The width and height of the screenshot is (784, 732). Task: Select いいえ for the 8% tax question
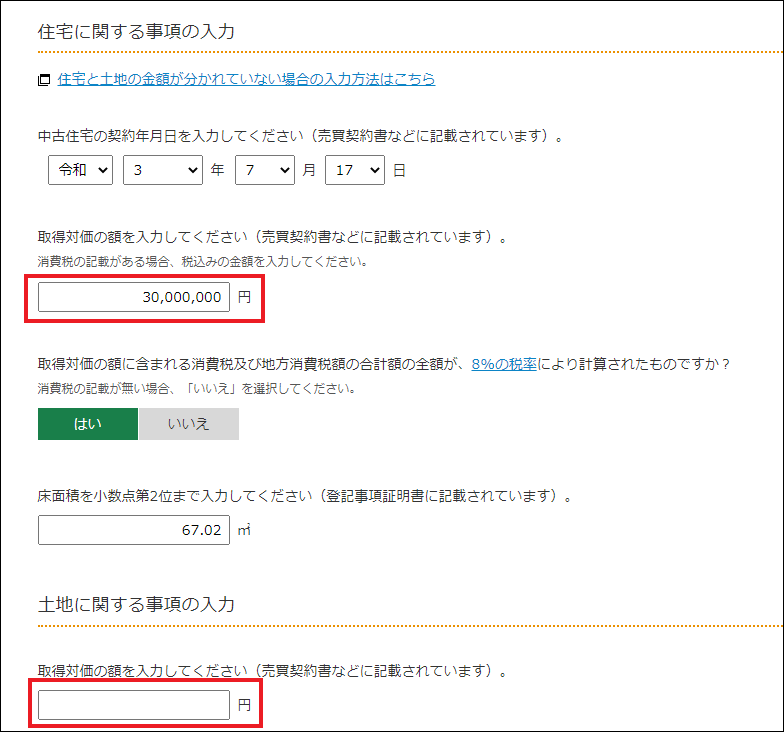click(189, 424)
